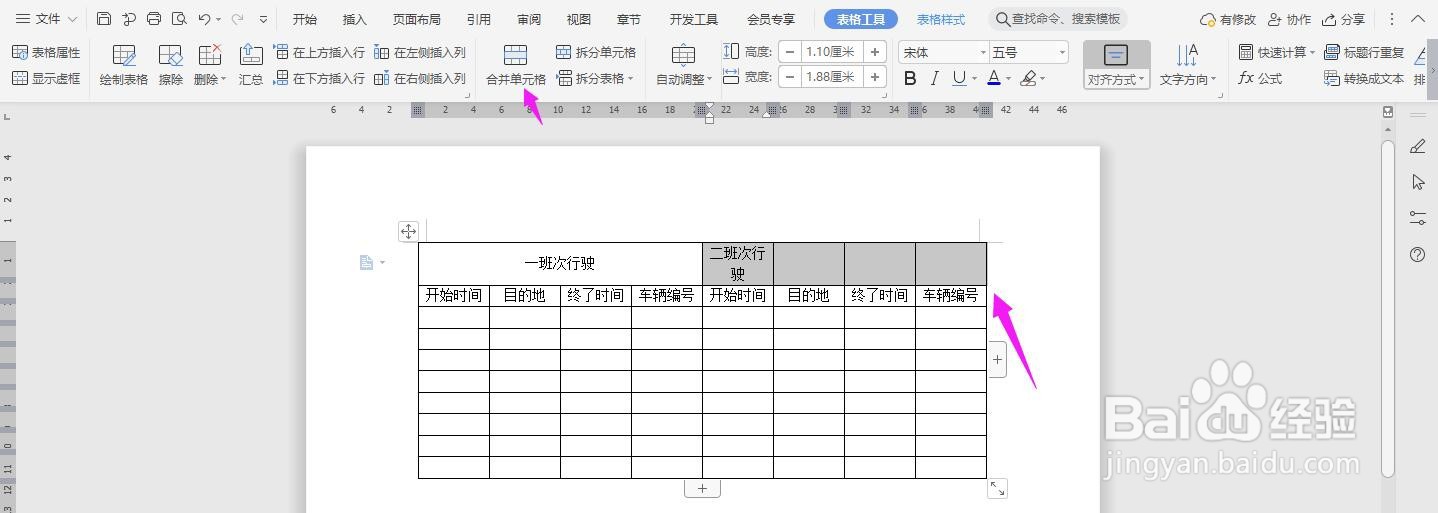Increase row height with plus button
The image size is (1438, 513).
click(875, 52)
